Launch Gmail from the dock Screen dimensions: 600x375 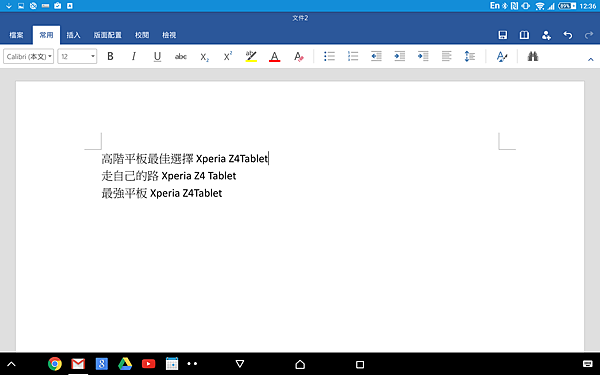click(x=78, y=364)
